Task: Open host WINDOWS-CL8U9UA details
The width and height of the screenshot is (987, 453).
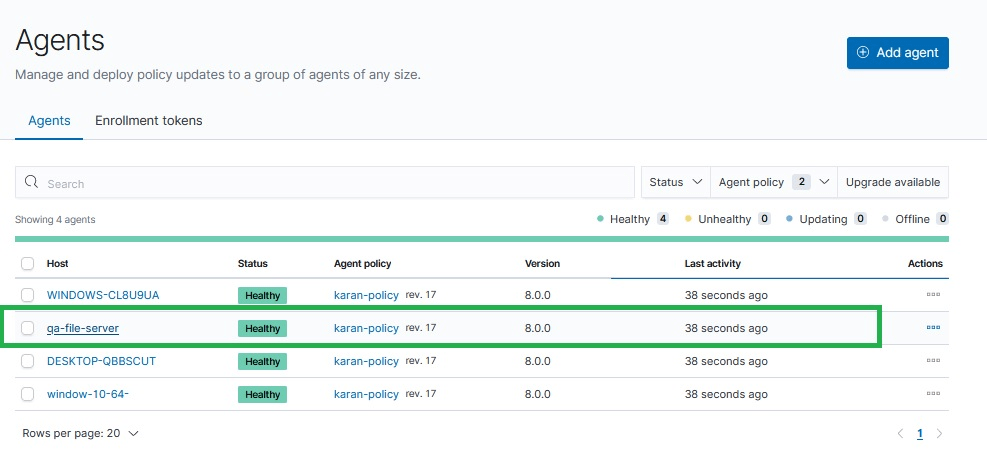Action: click(103, 295)
